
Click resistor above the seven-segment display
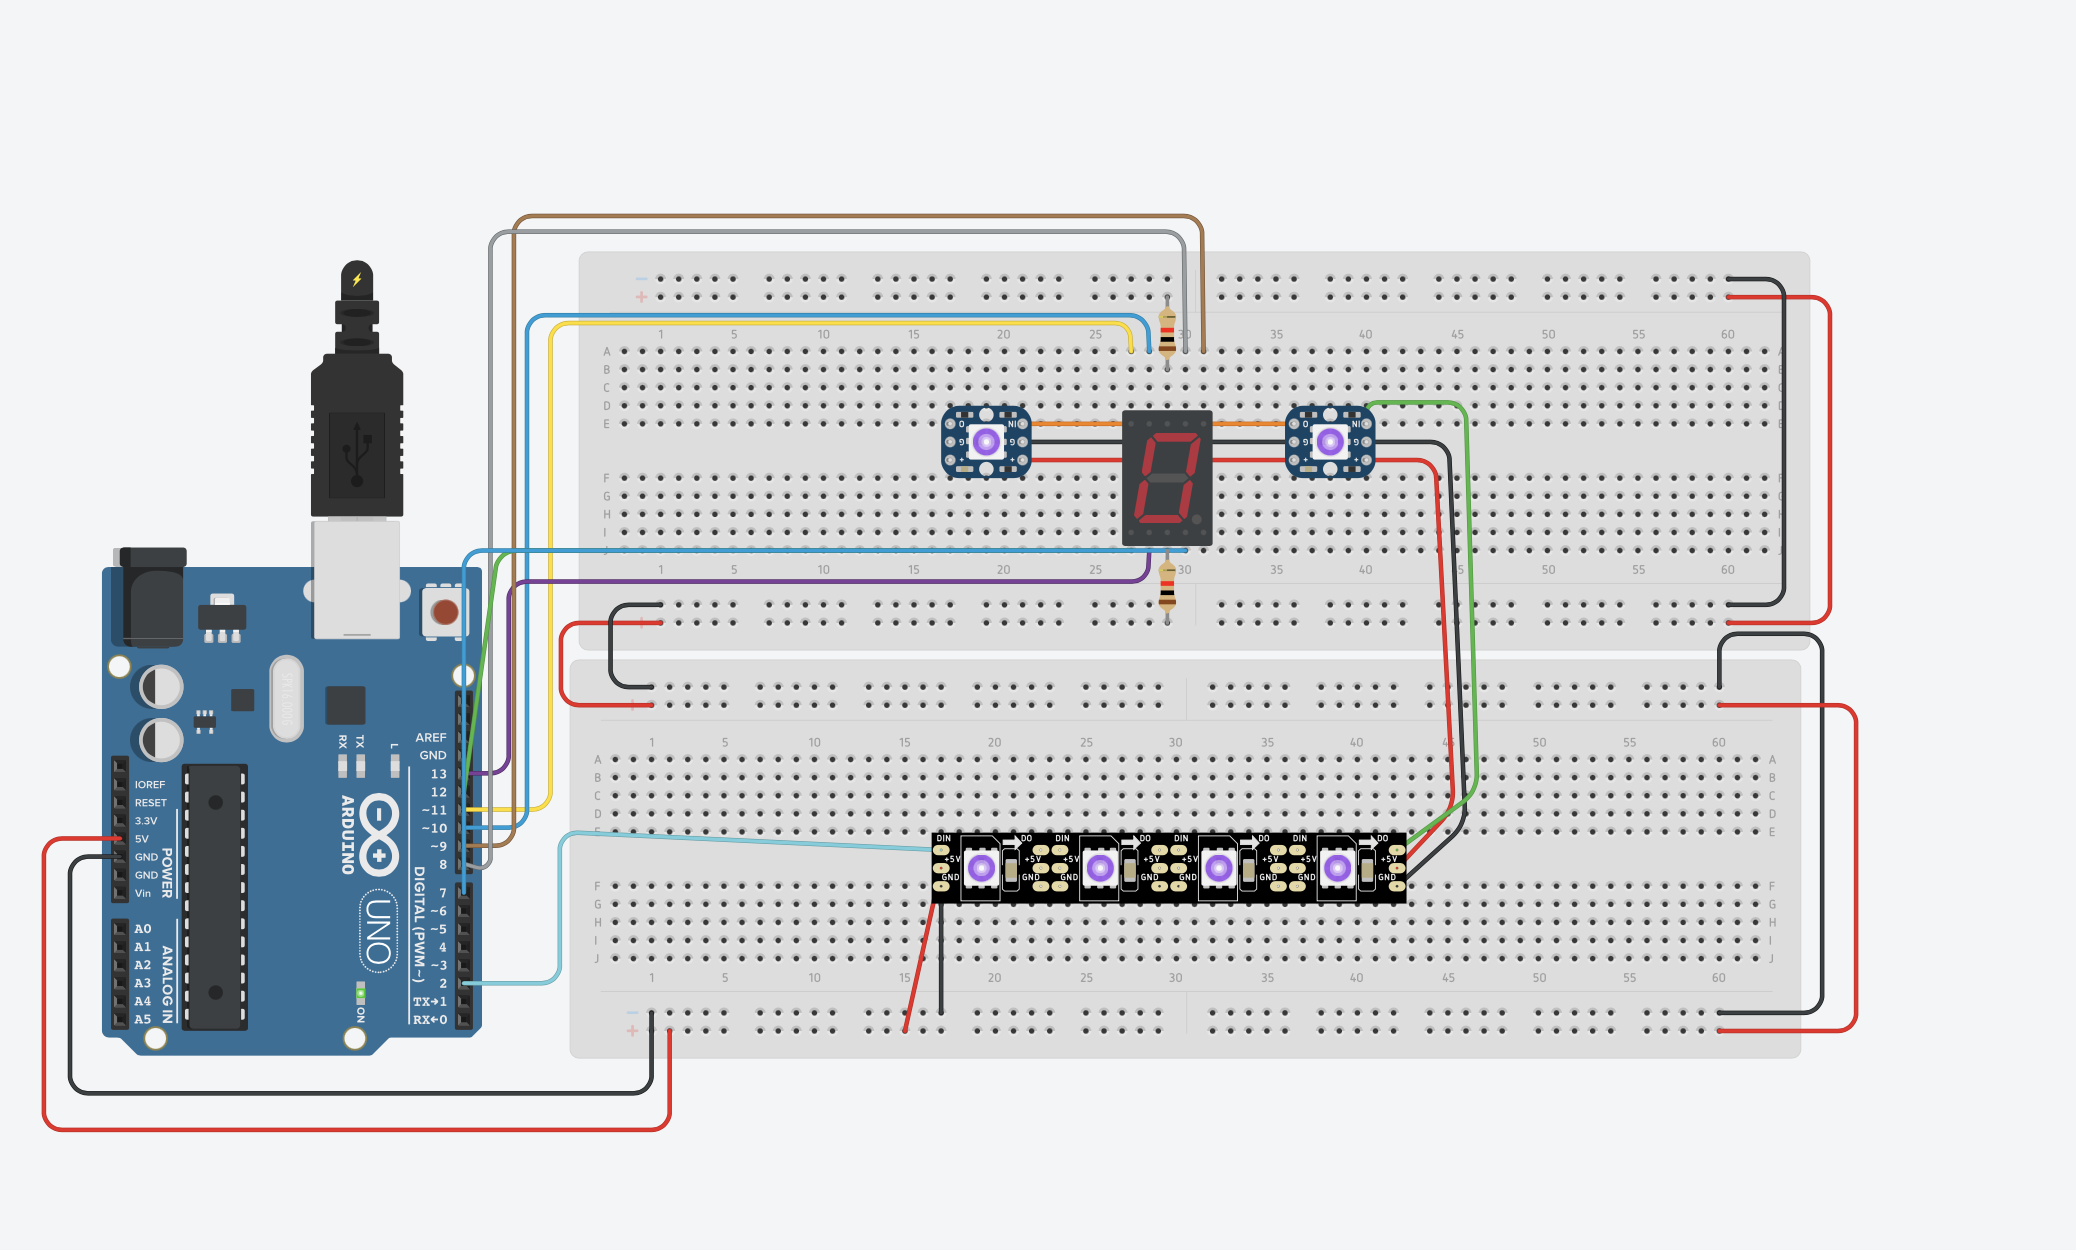[x=1166, y=332]
